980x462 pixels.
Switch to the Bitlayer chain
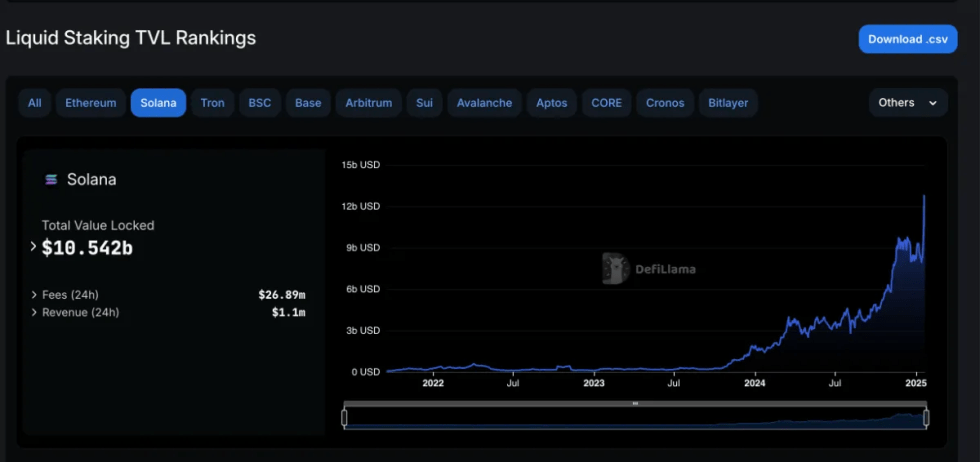pos(728,103)
